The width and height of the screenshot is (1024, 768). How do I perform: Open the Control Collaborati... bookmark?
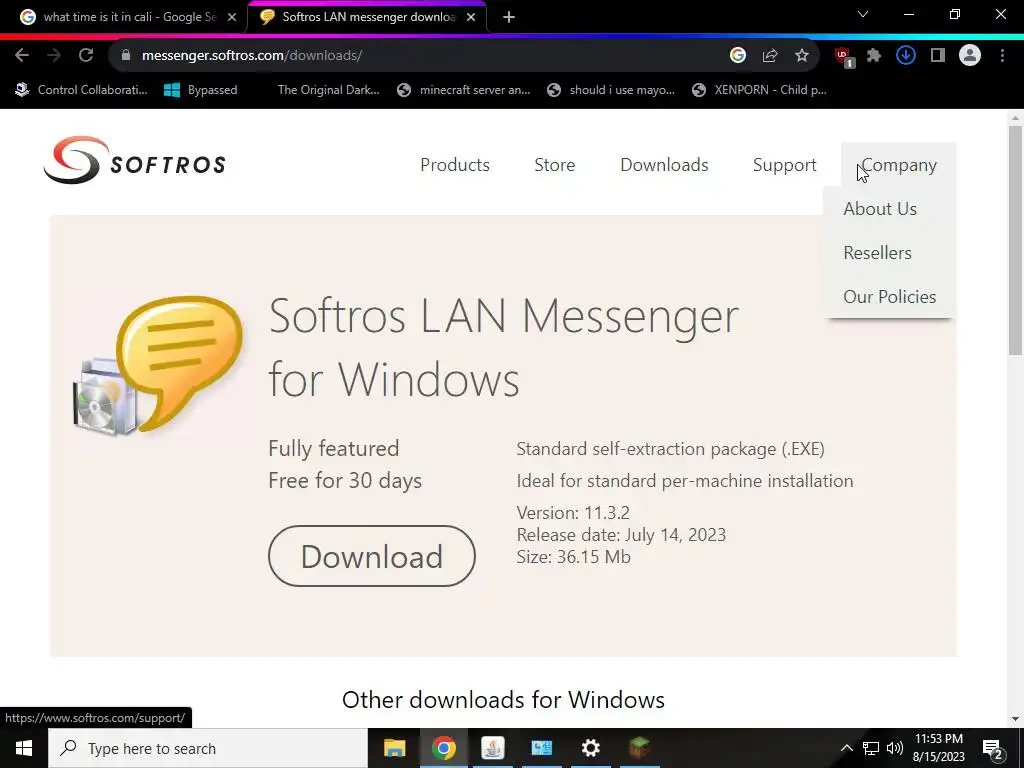pyautogui.click(x=82, y=90)
